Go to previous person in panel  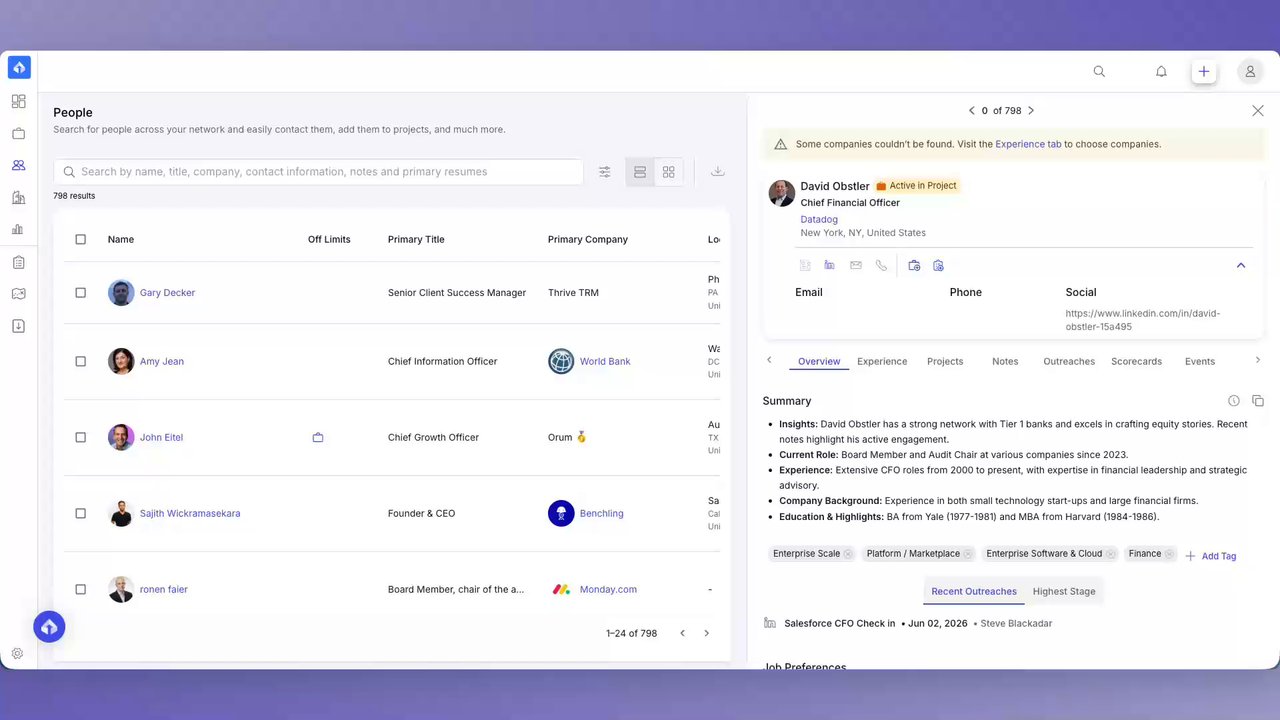(971, 111)
